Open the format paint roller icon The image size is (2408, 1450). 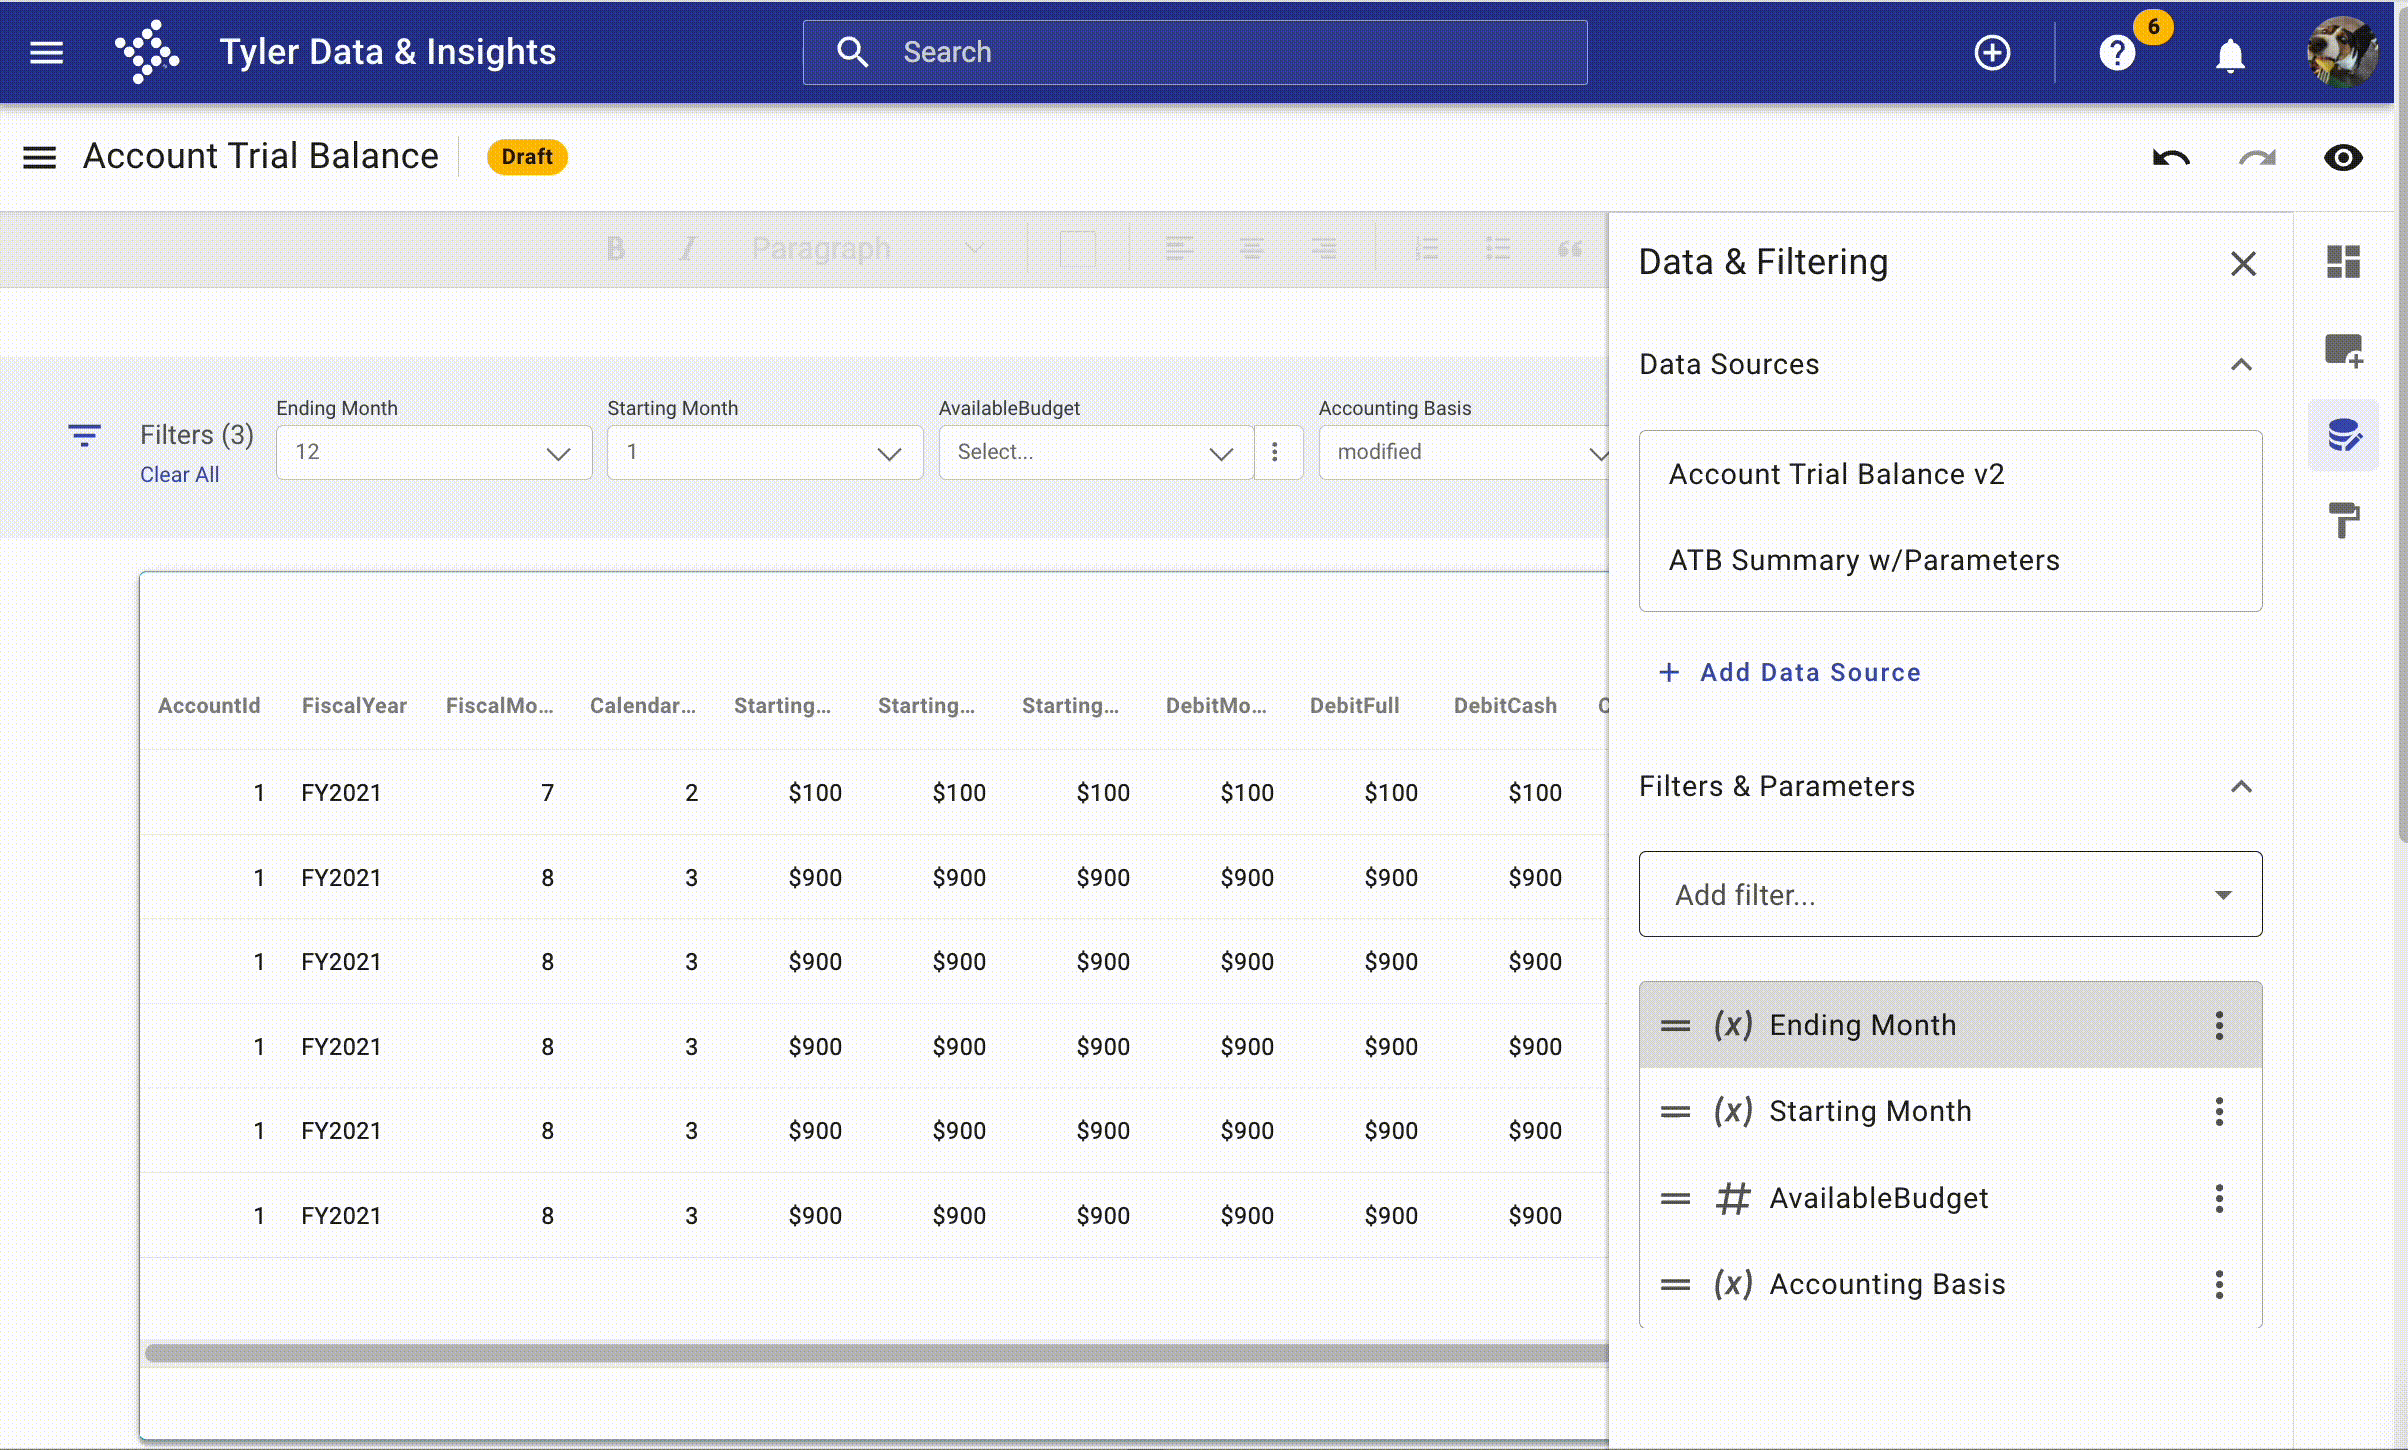(x=2343, y=520)
